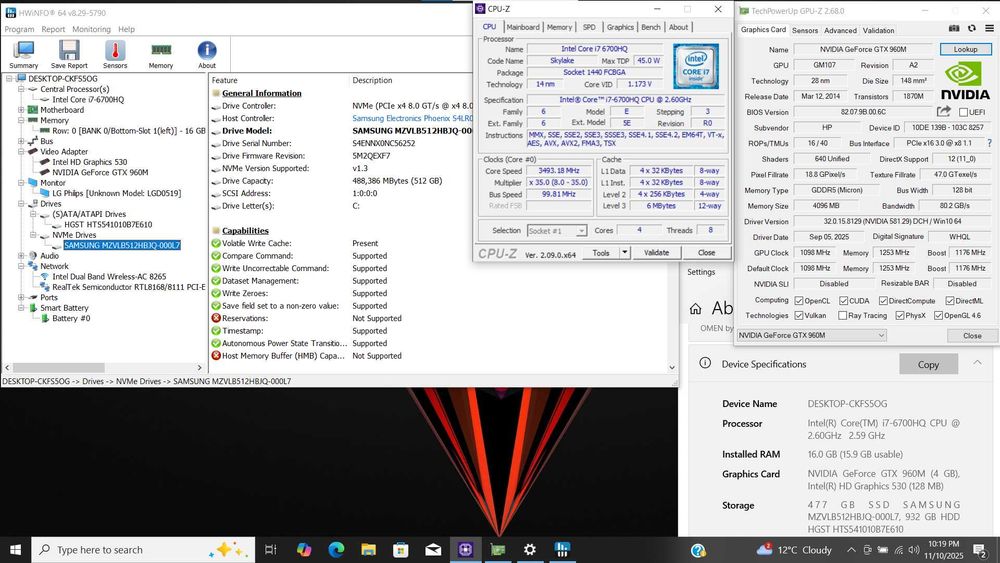Click the Close button in CPU-Z
This screenshot has width=1000, height=563.
(x=706, y=252)
